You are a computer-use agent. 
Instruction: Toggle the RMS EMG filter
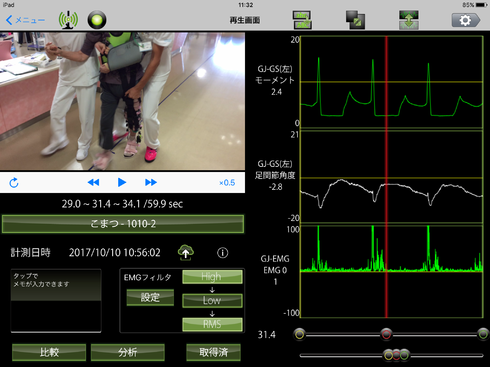click(212, 324)
